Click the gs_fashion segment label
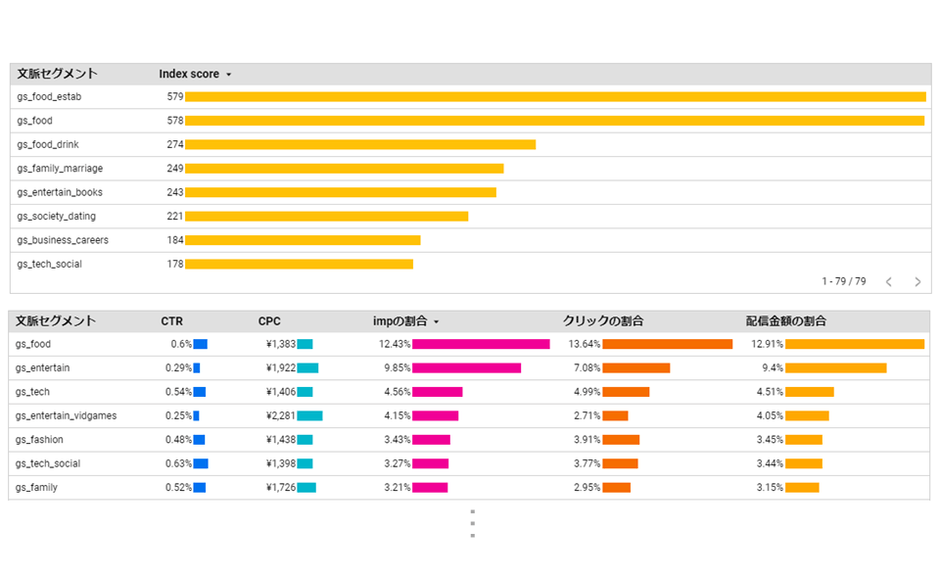The height and width of the screenshot is (588, 940). (39, 440)
